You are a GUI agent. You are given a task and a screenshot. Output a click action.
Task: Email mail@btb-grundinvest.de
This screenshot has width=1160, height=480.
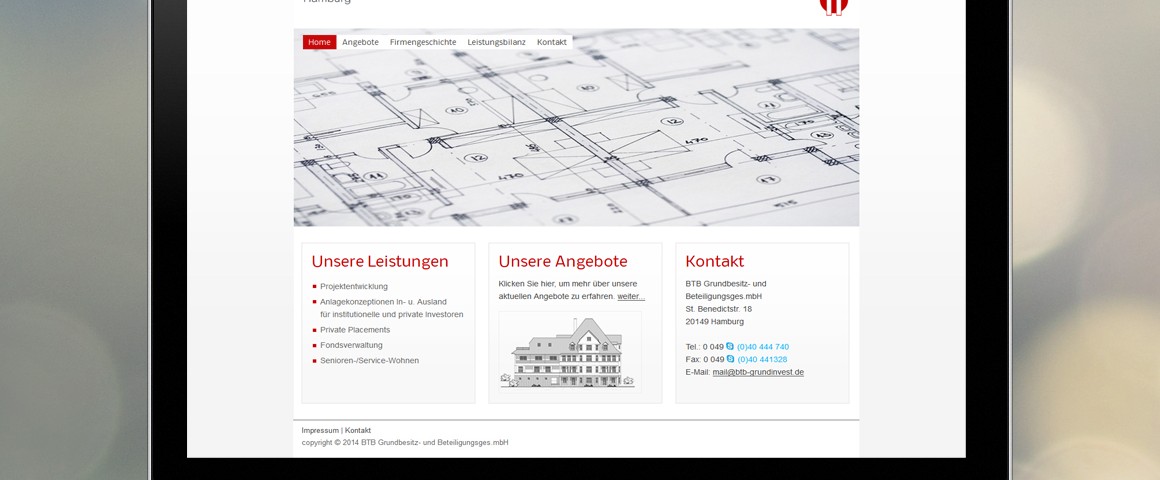[758, 372]
